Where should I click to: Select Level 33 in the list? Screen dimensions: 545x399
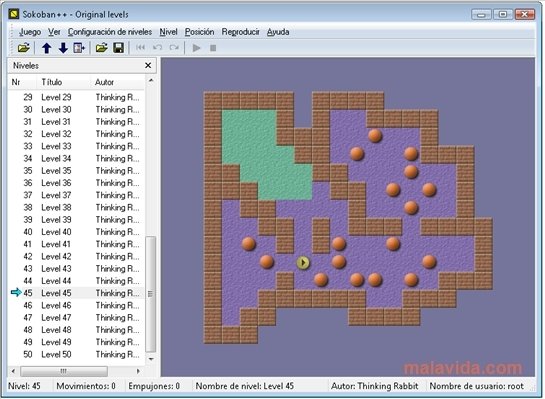tap(76, 146)
